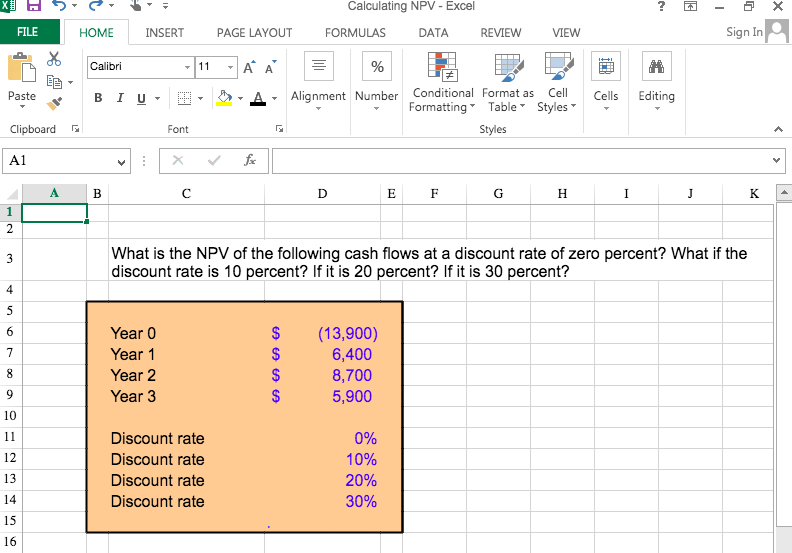
Task: Select column D header
Action: pos(322,194)
